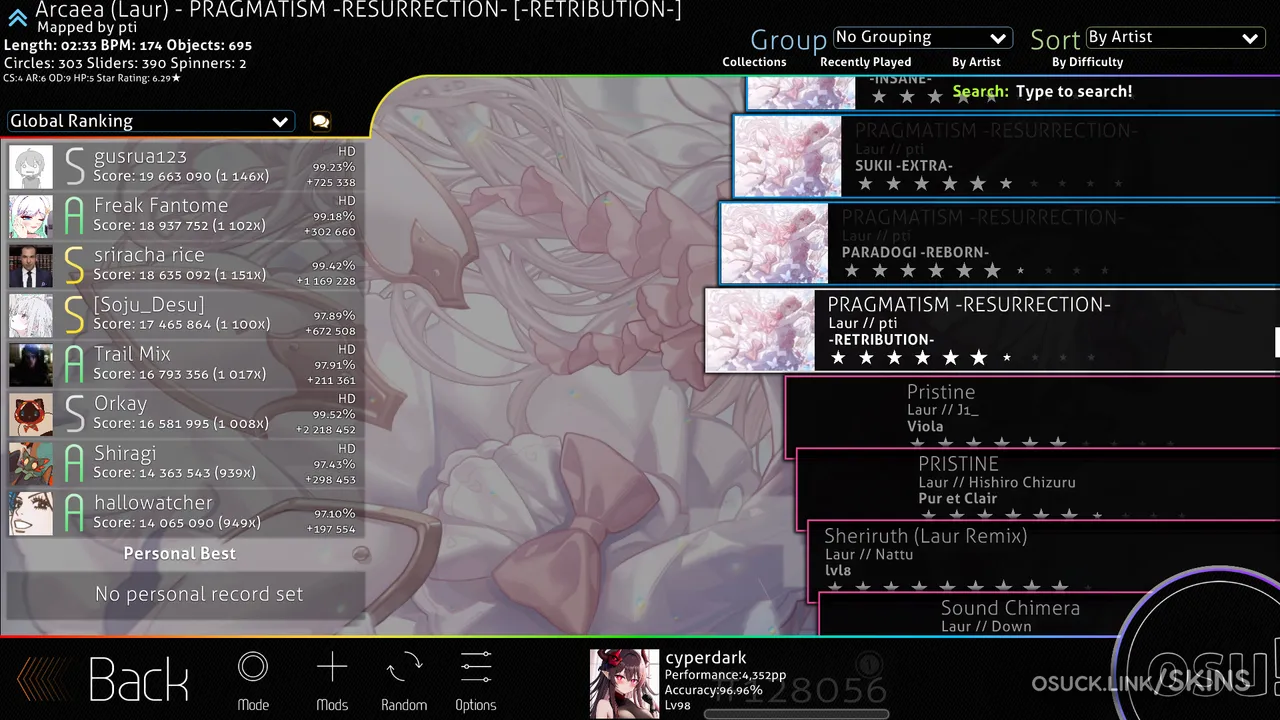Viewport: 1280px width, 720px height.
Task: Open sriracha rice's score entry
Action: (184, 266)
